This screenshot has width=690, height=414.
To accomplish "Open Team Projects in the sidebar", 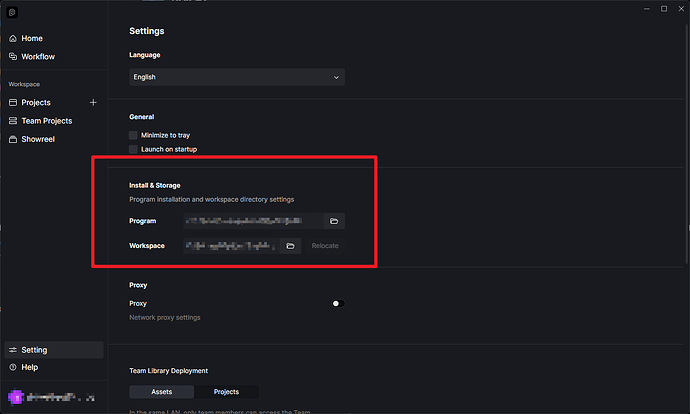I will pyautogui.click(x=46, y=120).
